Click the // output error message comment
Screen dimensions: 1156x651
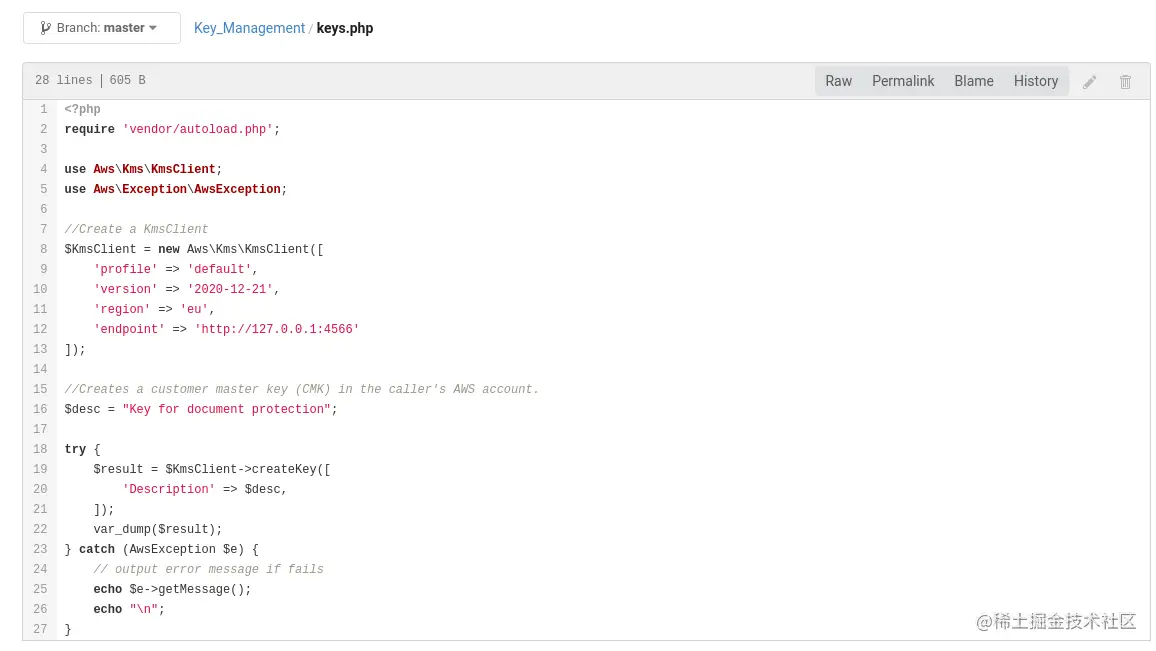click(x=208, y=569)
